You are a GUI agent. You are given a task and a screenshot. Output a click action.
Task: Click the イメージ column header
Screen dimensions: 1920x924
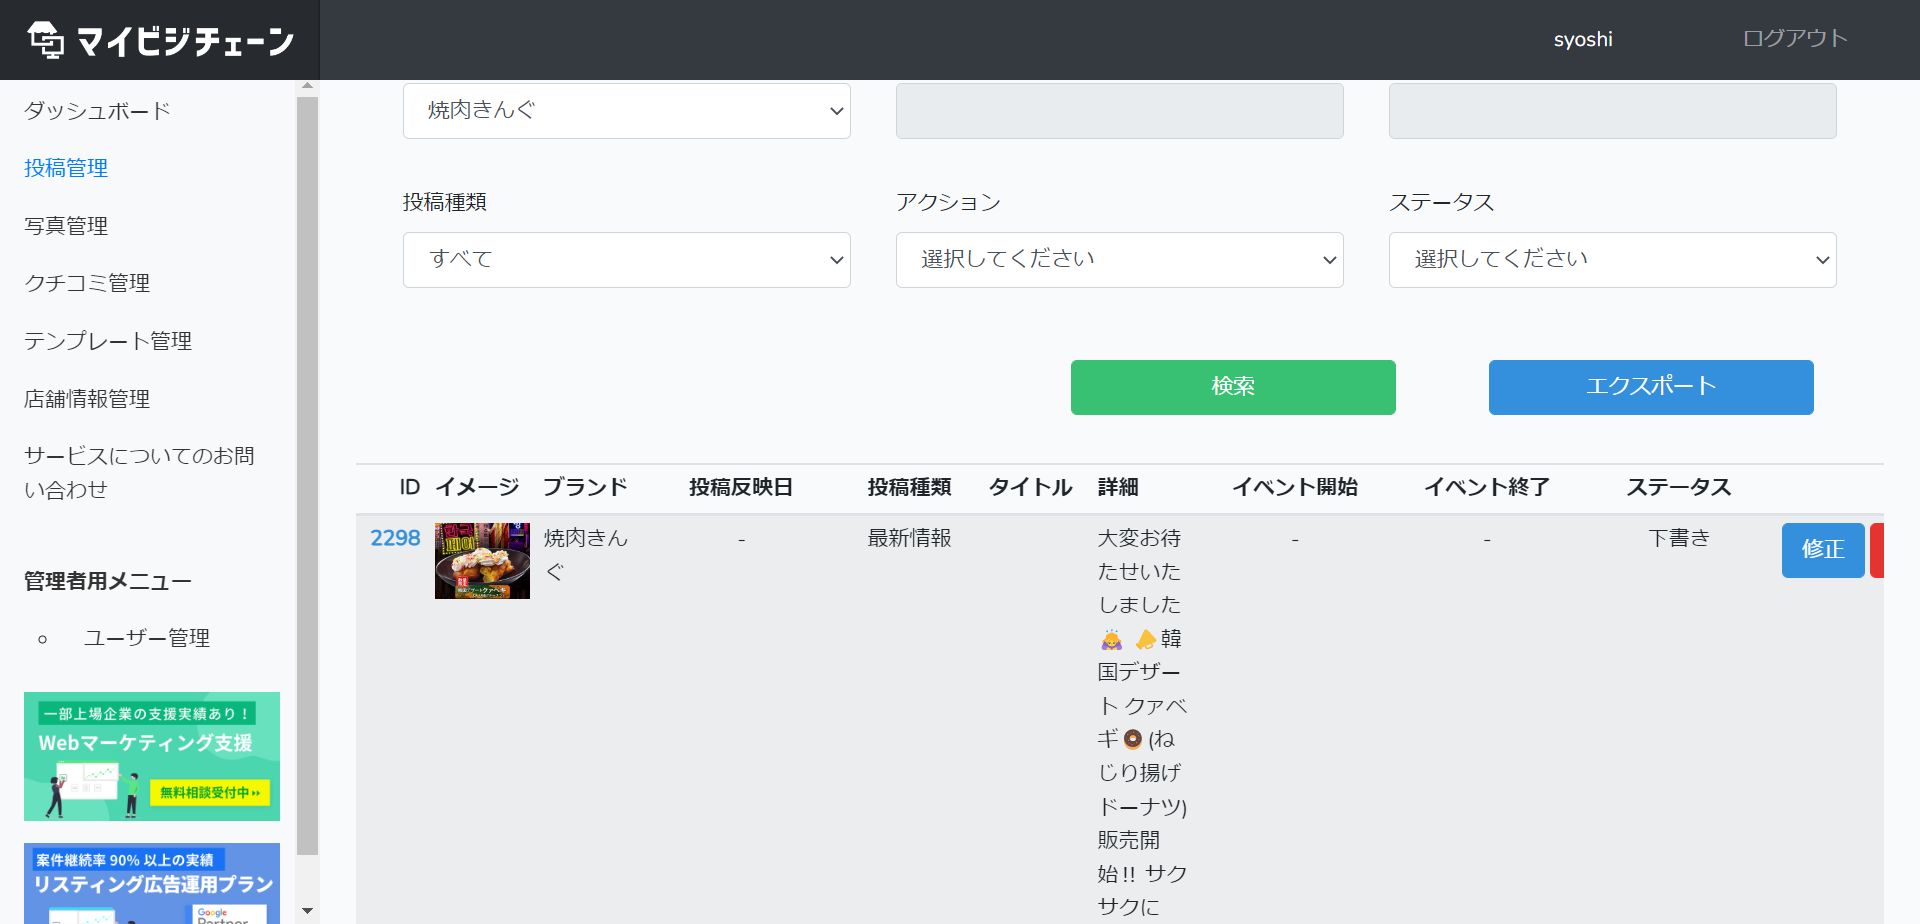(477, 487)
